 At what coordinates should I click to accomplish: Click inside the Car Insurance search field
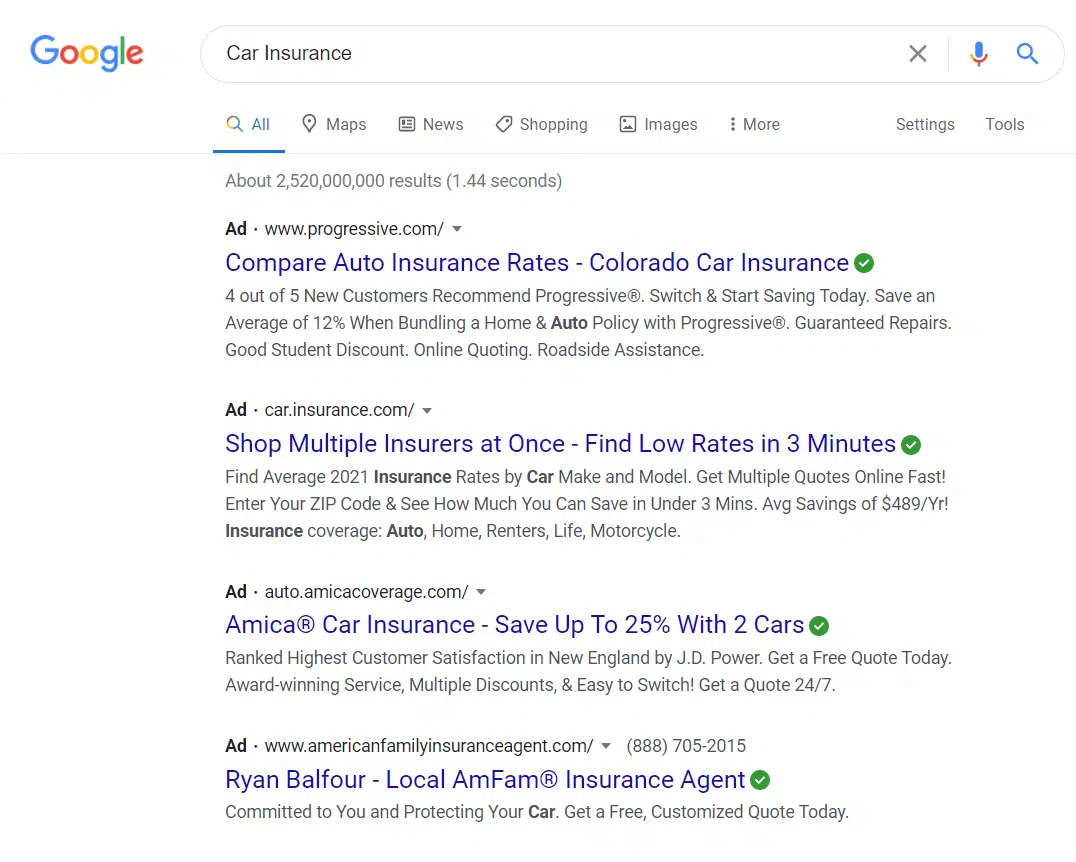coord(550,54)
